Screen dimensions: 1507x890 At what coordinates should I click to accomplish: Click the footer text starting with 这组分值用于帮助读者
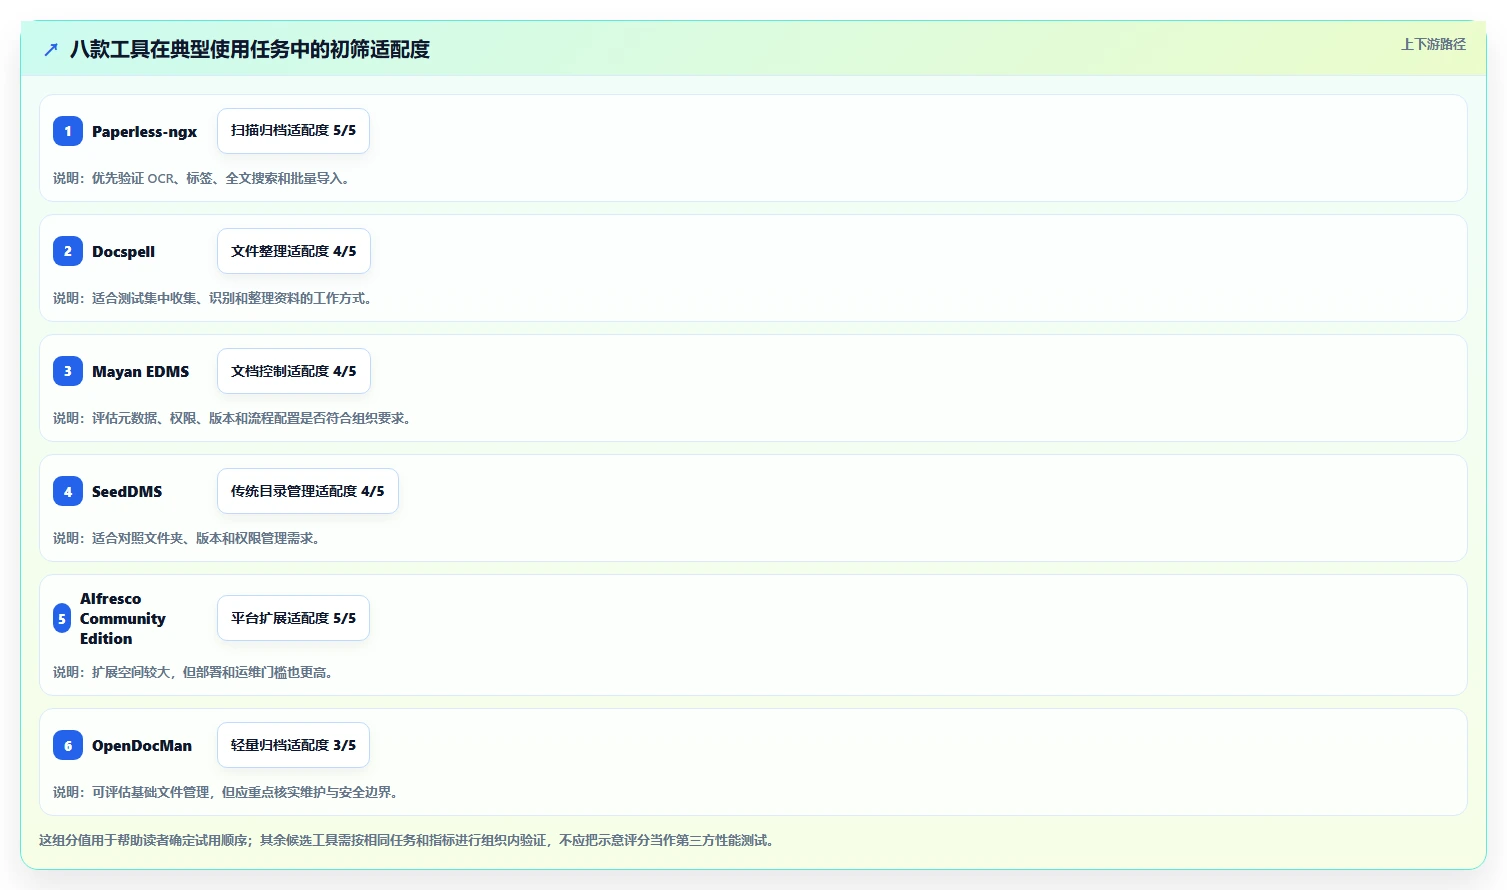[408, 840]
